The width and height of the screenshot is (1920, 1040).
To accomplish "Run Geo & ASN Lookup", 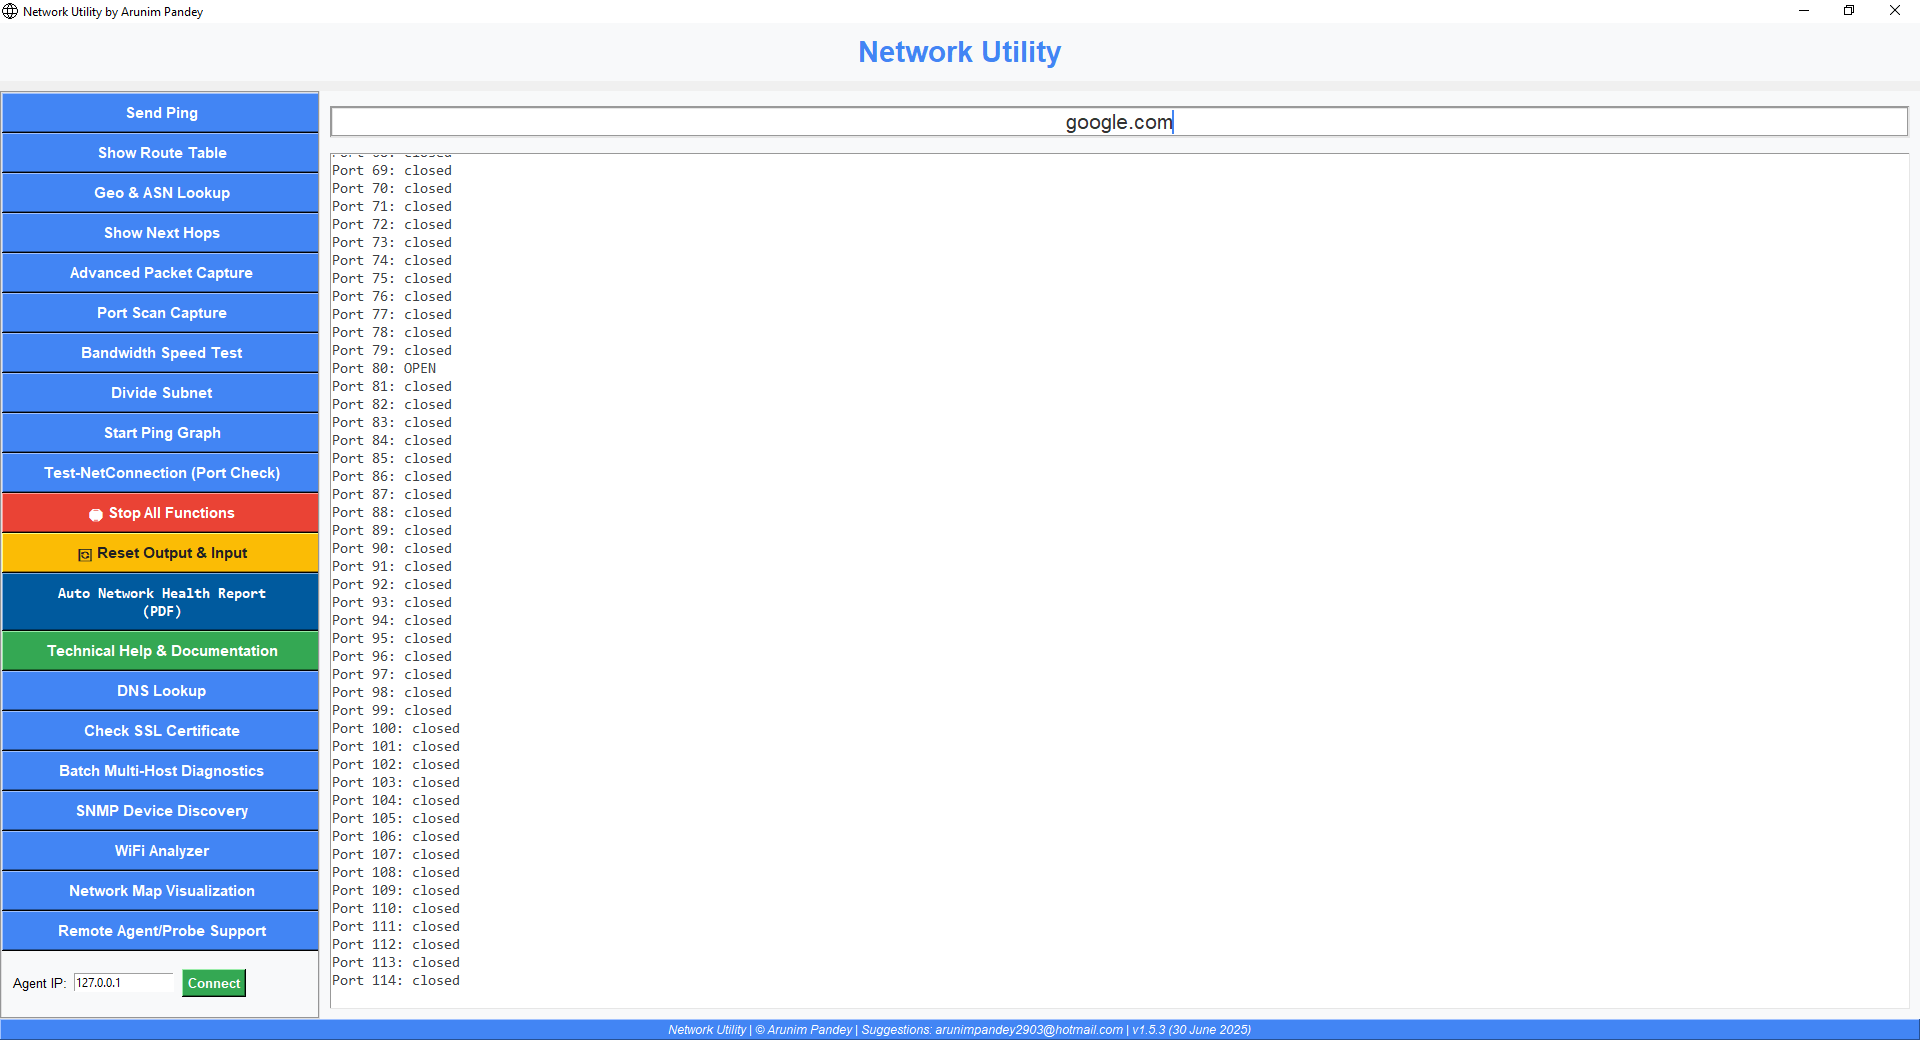I will point(161,193).
